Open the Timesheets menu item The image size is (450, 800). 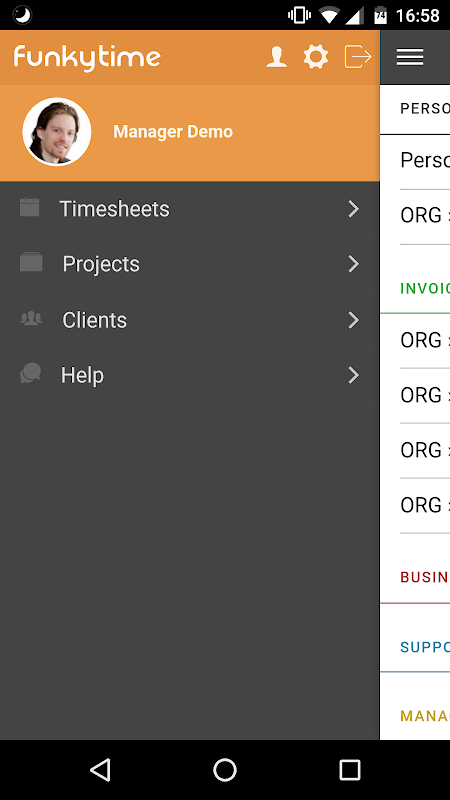tap(190, 209)
